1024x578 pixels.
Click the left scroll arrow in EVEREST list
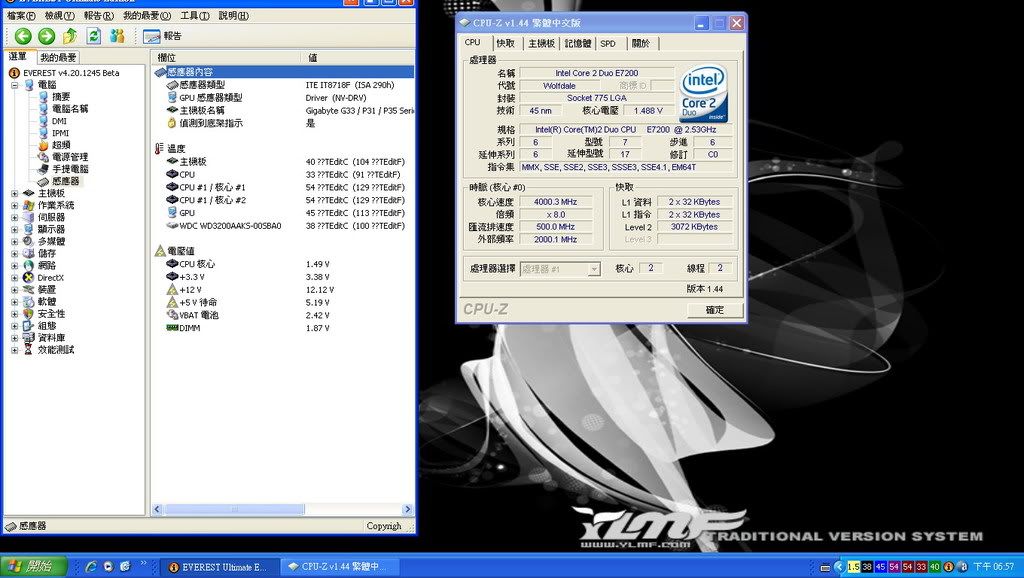tap(157, 509)
